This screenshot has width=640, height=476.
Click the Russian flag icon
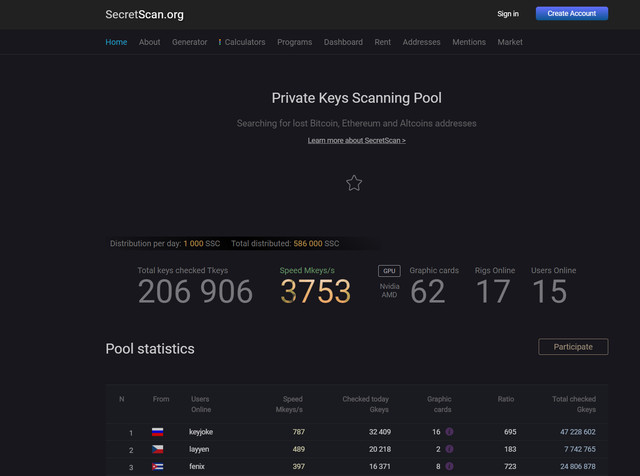click(158, 432)
